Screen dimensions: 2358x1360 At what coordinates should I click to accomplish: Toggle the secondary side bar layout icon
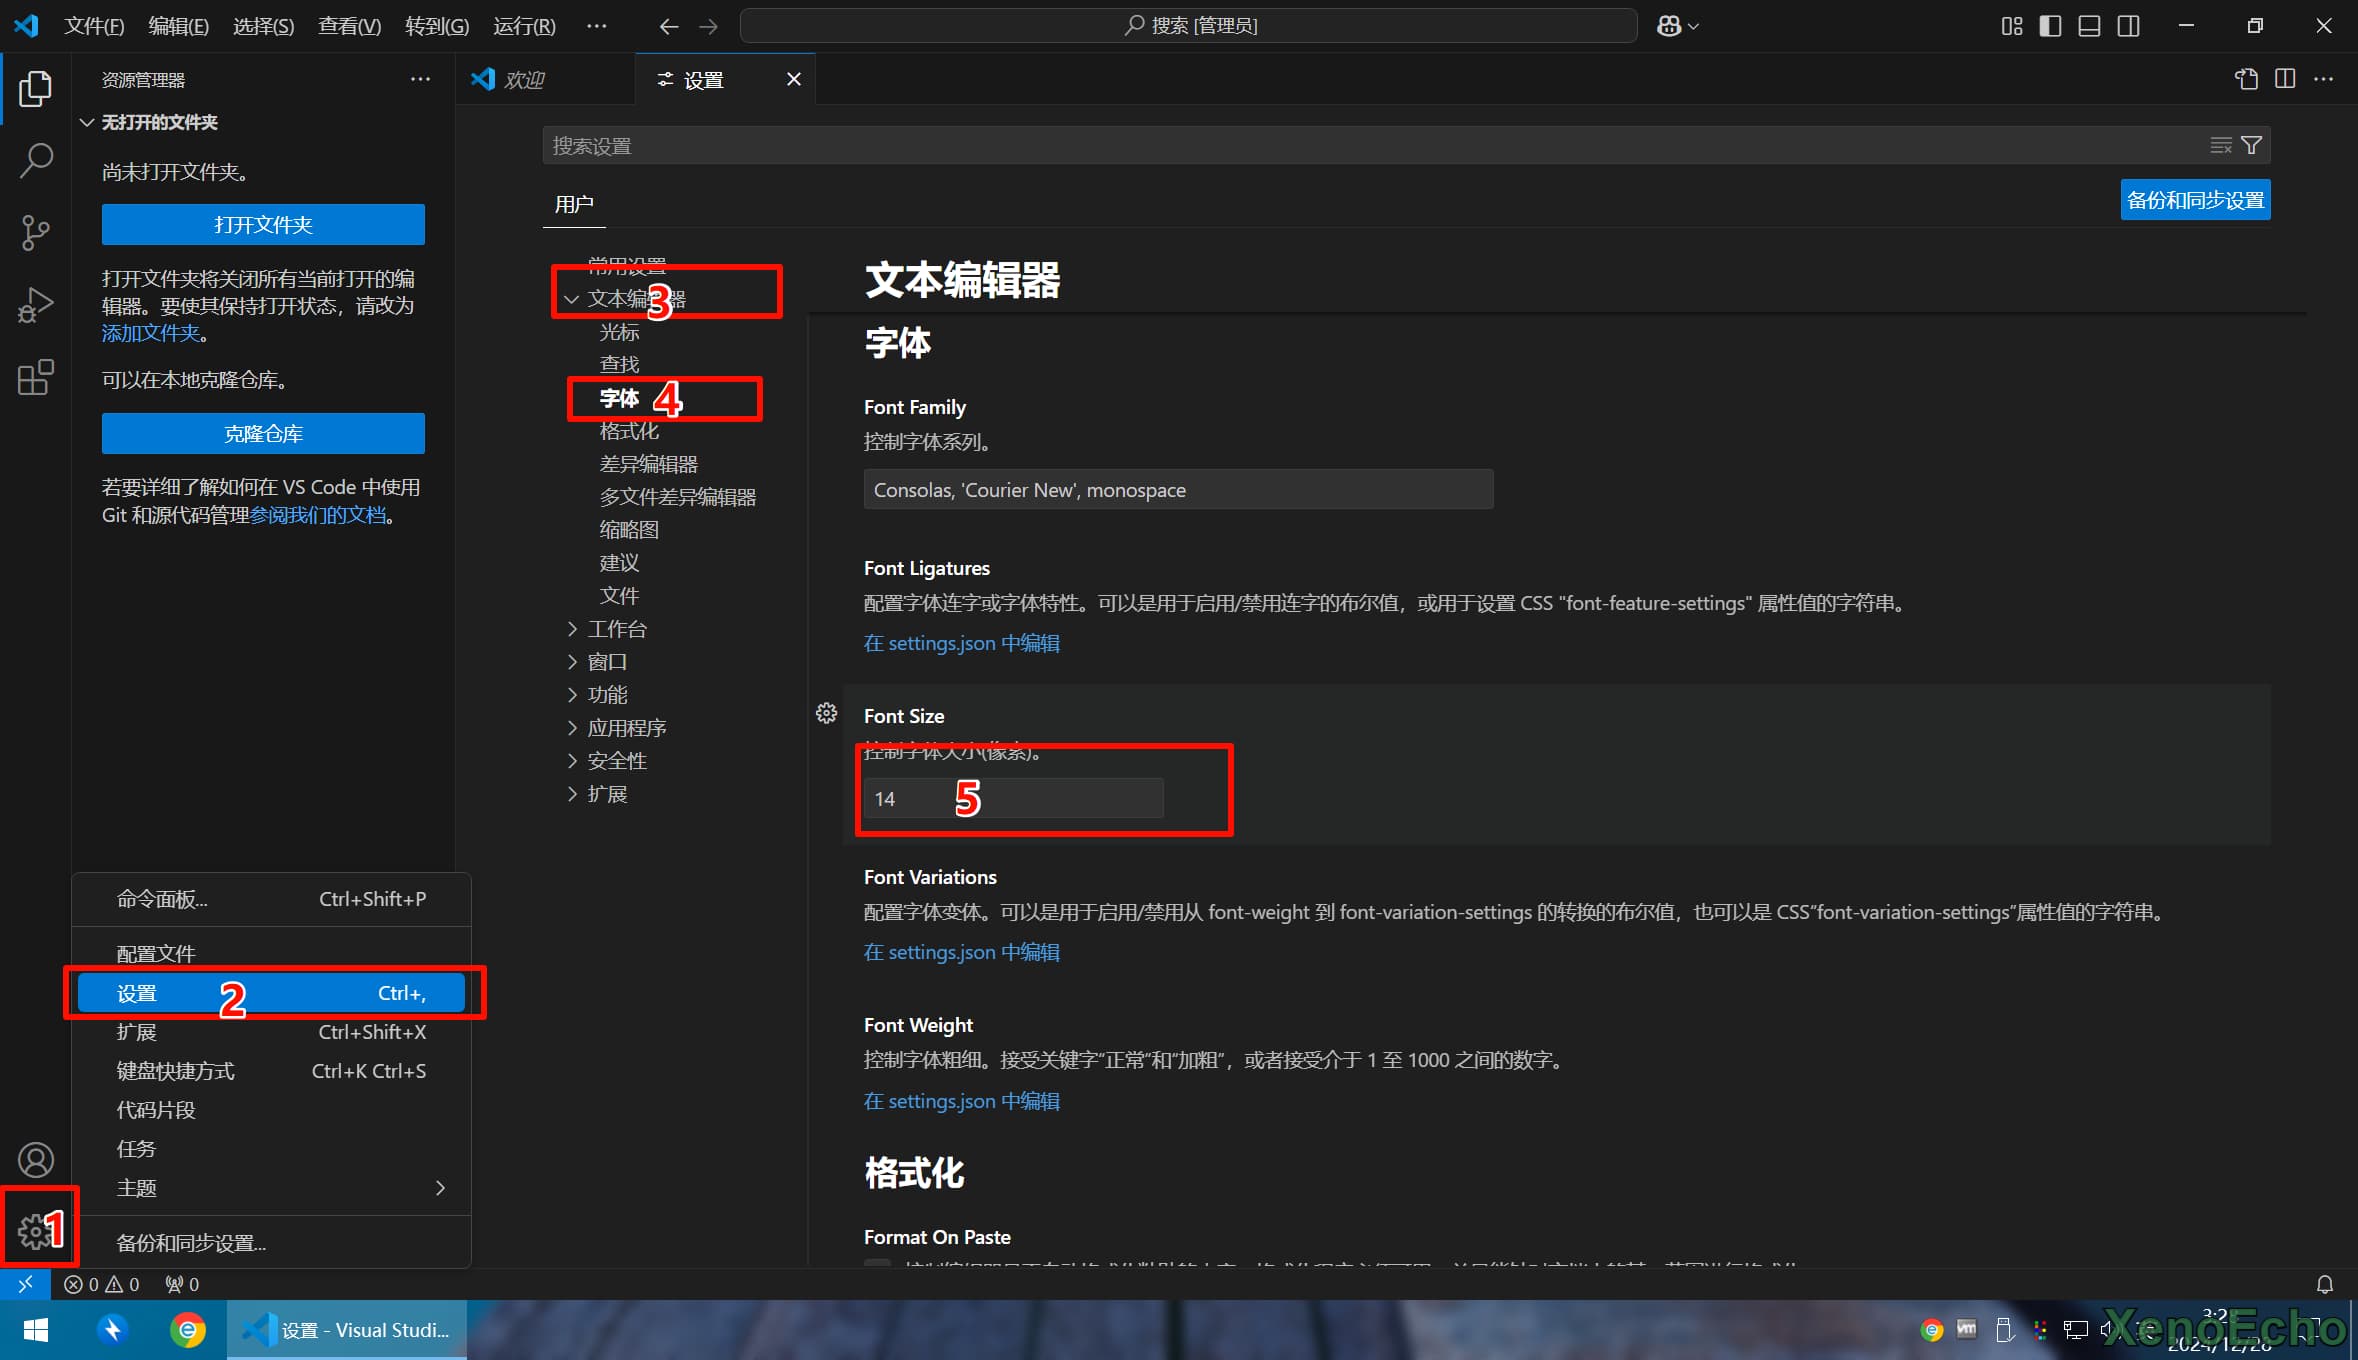(2128, 26)
